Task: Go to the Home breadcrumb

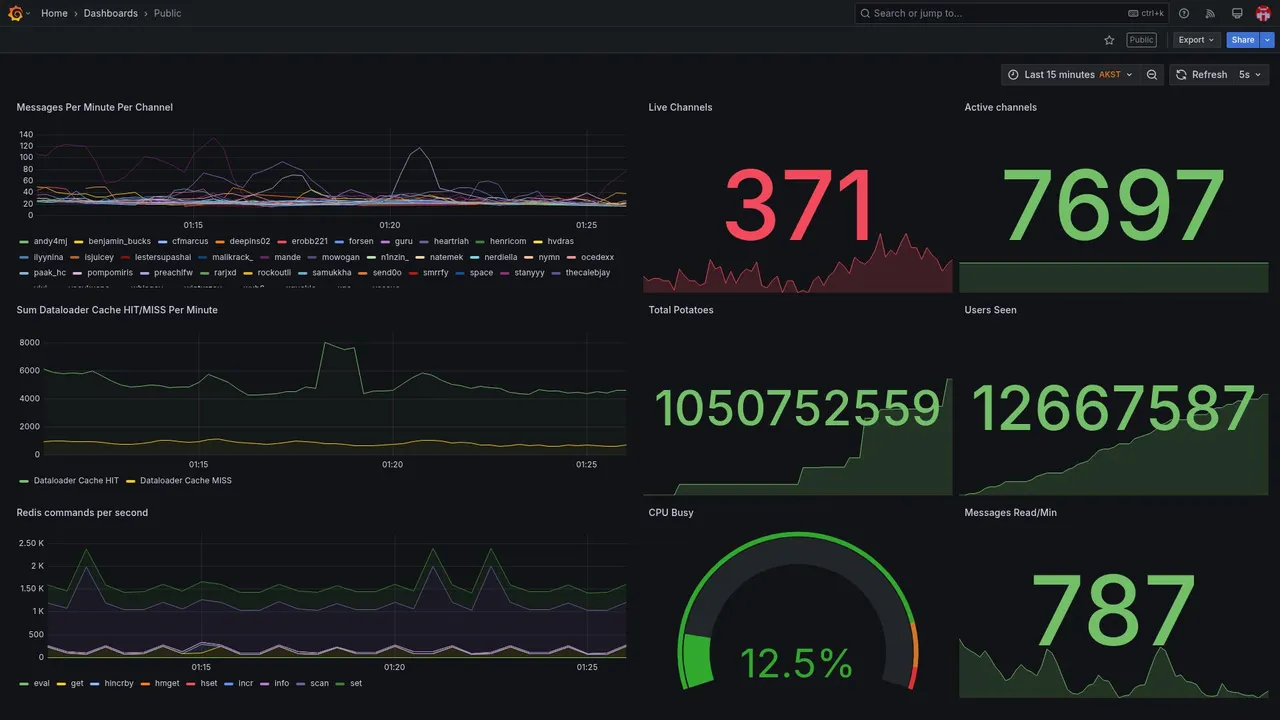Action: [x=54, y=13]
